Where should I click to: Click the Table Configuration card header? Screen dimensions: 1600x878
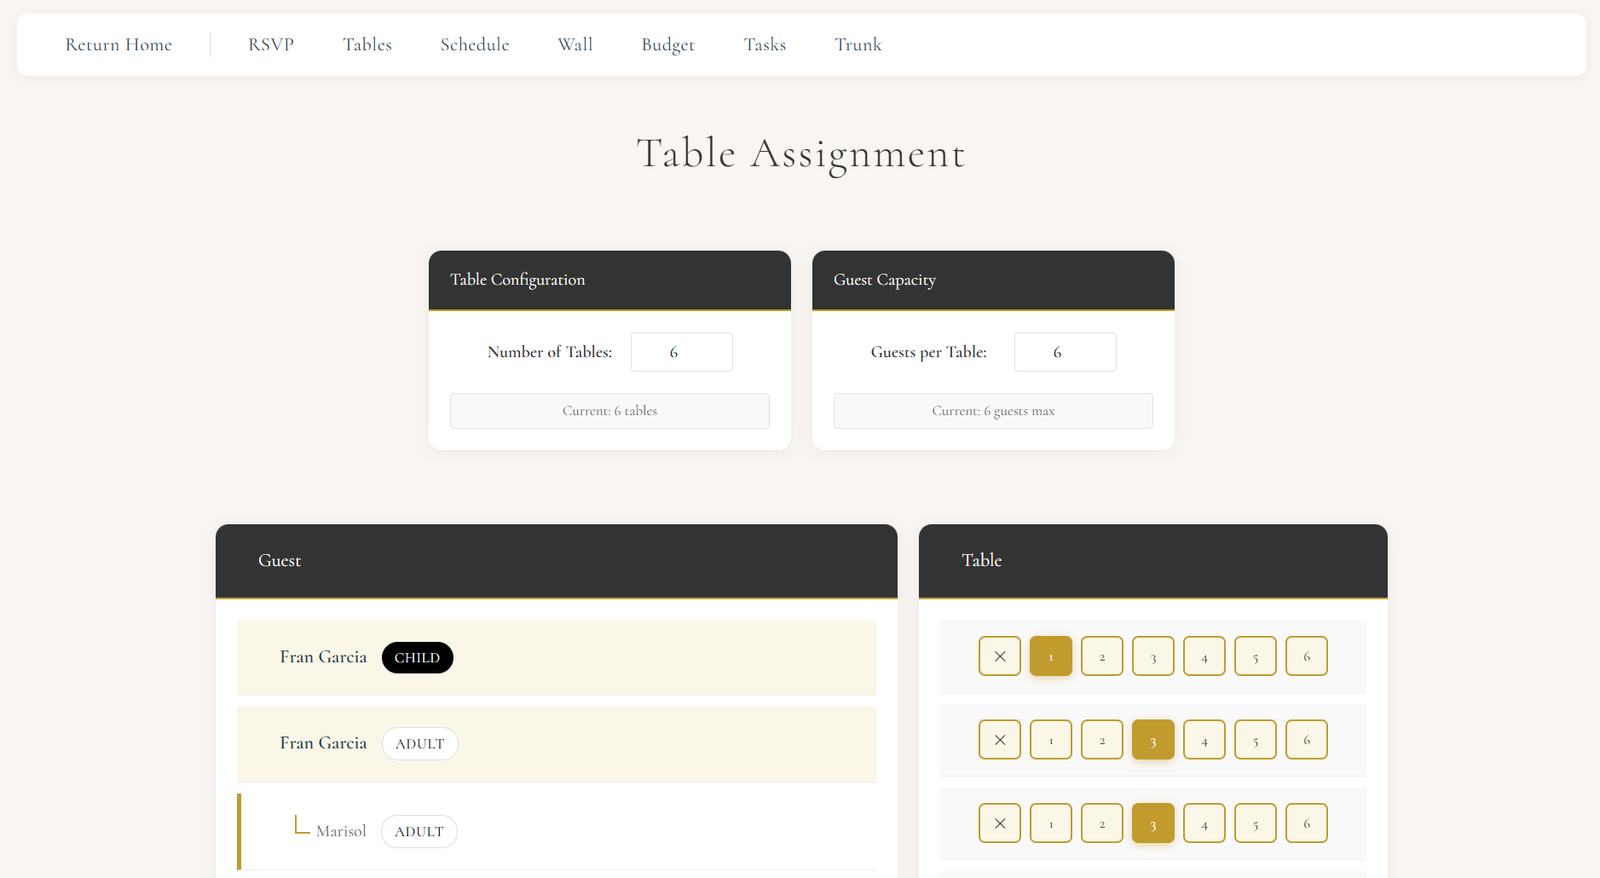click(610, 280)
